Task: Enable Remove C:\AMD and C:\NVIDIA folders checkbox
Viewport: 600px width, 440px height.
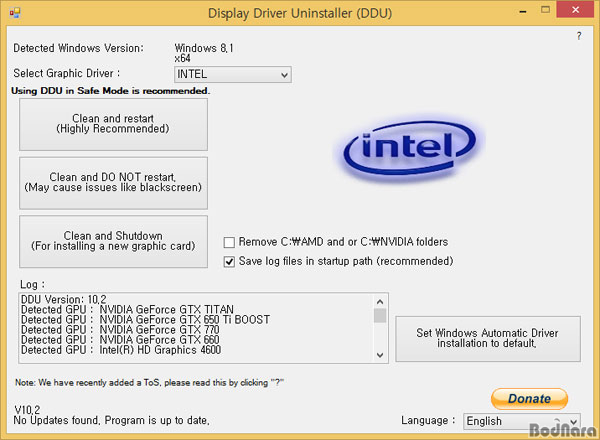Action: pyautogui.click(x=230, y=242)
